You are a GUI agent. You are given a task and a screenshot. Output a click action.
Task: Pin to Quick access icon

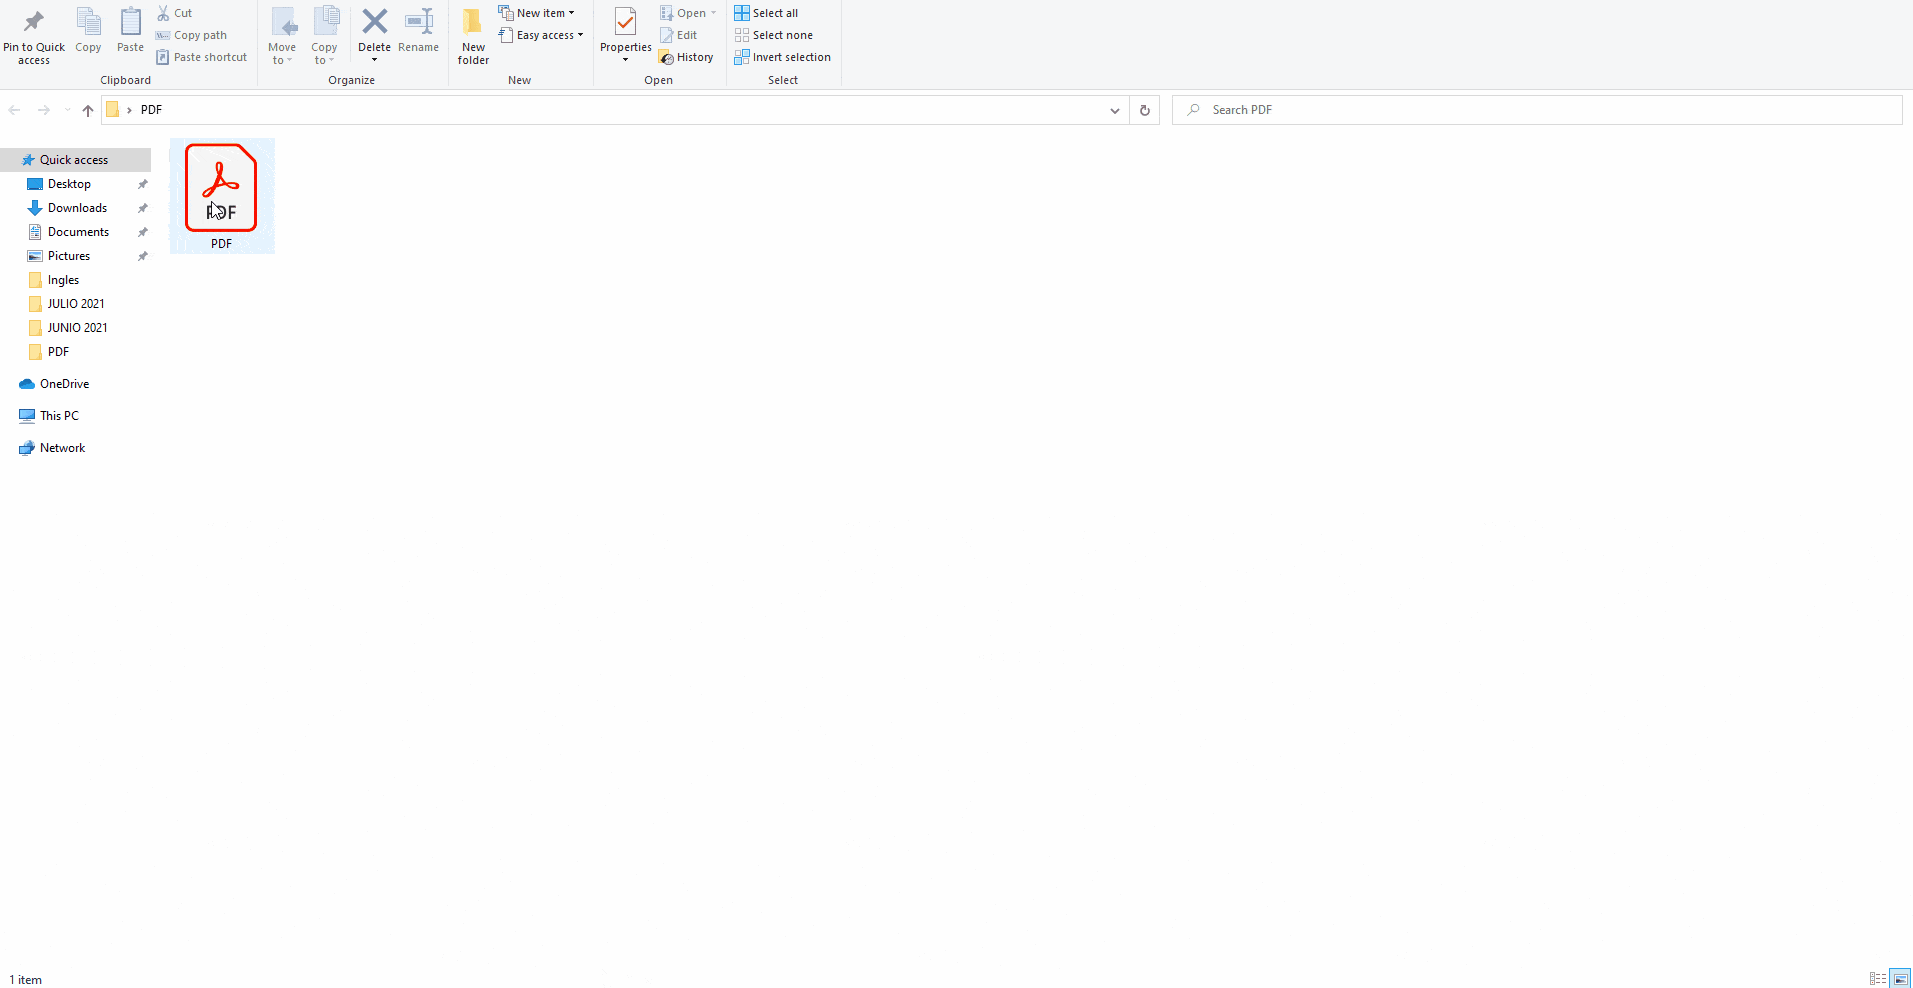click(33, 35)
